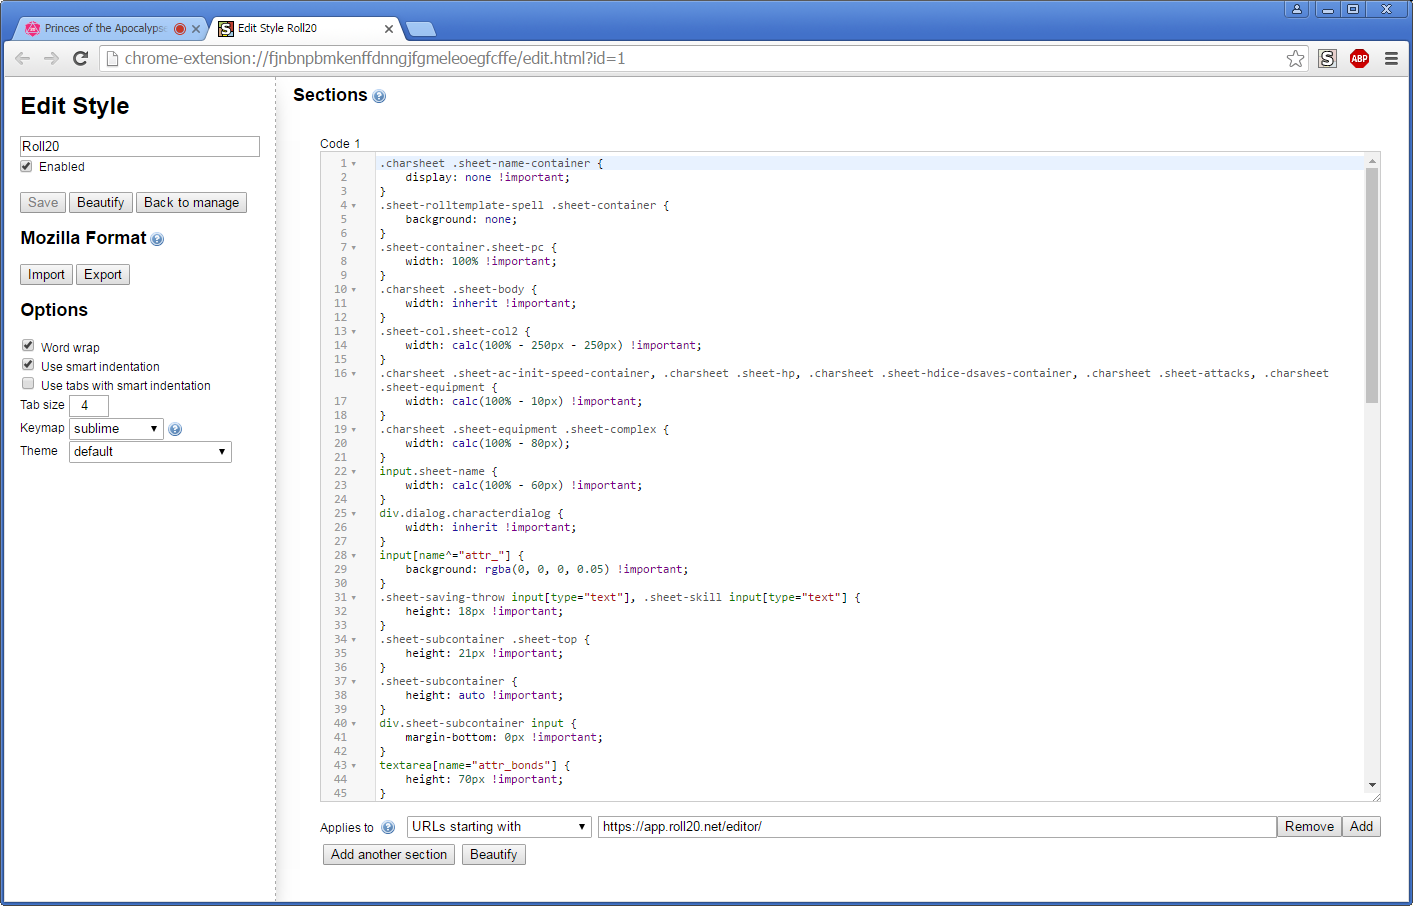The height and width of the screenshot is (906, 1413).
Task: Click the code editor scrollbar thumb
Action: [1372, 285]
